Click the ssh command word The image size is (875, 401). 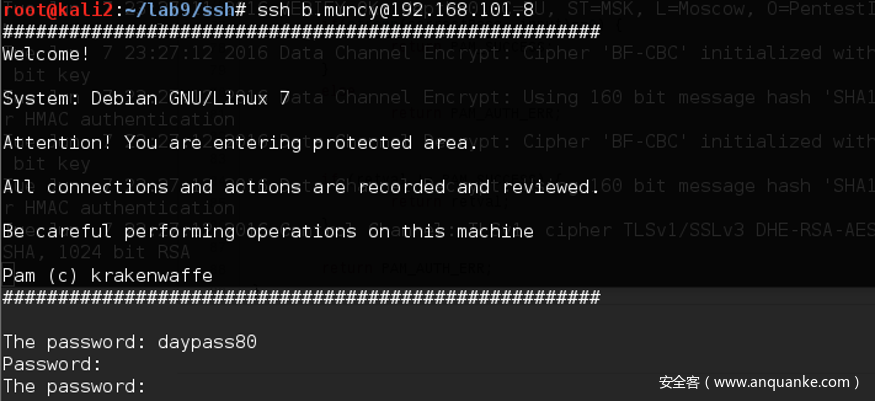[274, 10]
